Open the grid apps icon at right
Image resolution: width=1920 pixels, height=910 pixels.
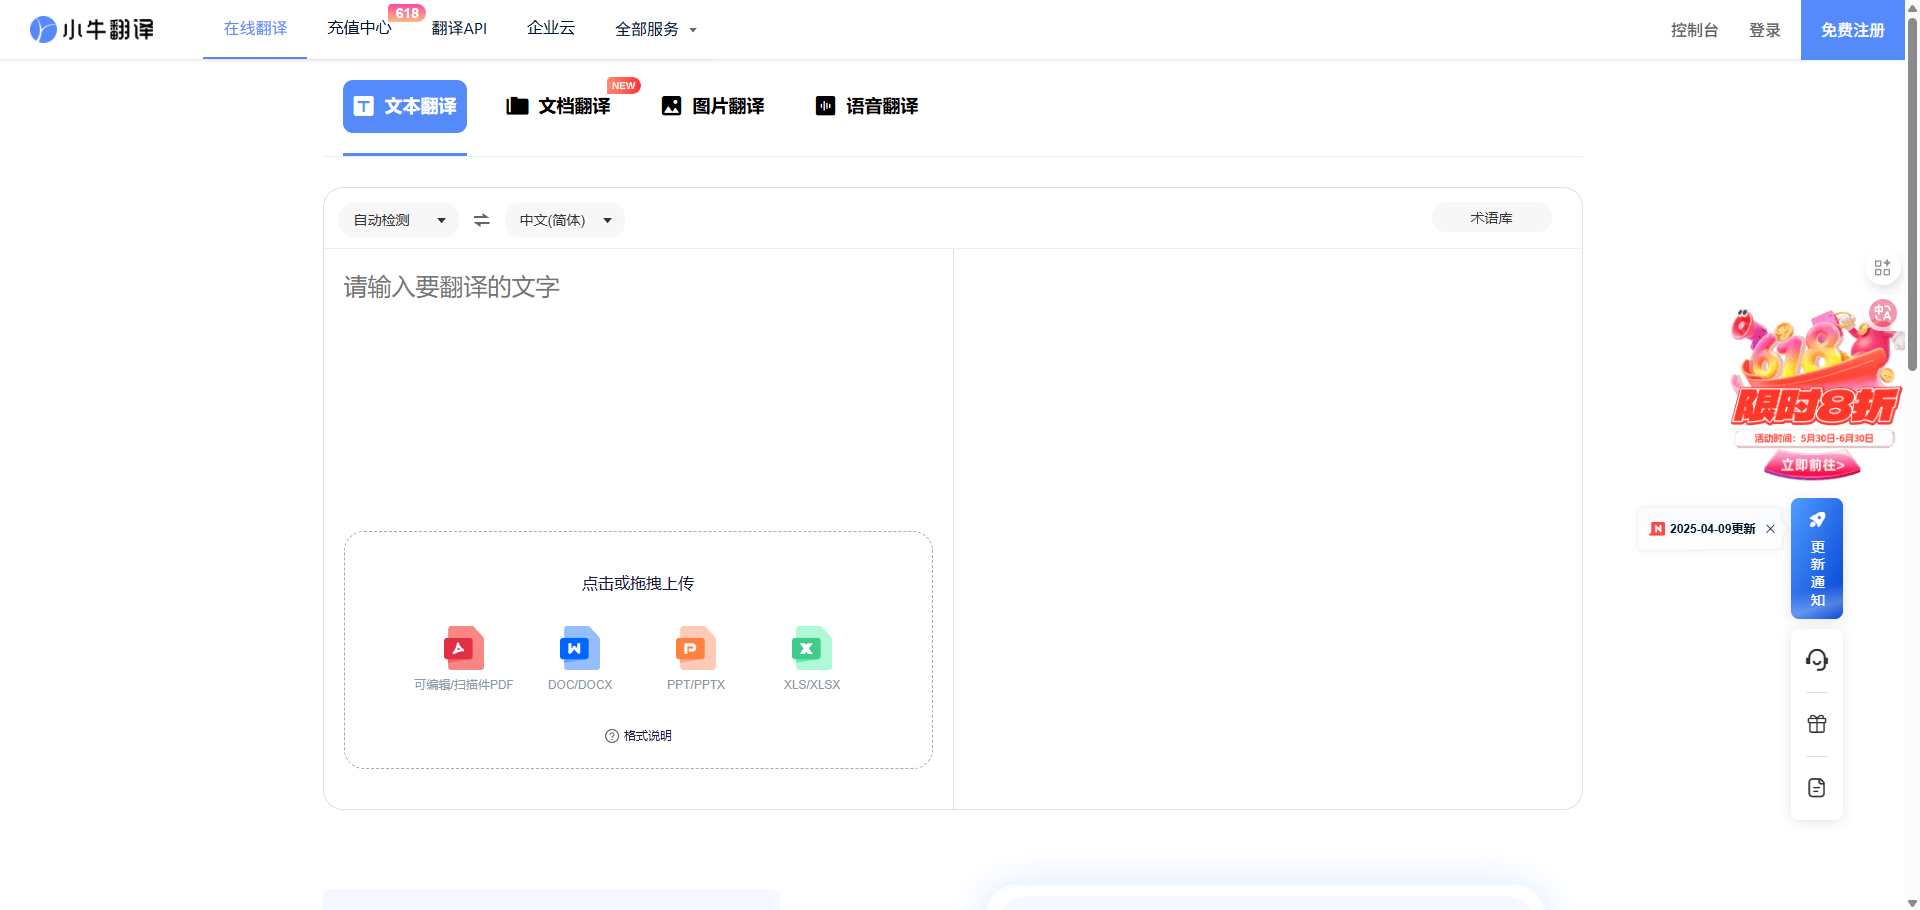(x=1882, y=267)
